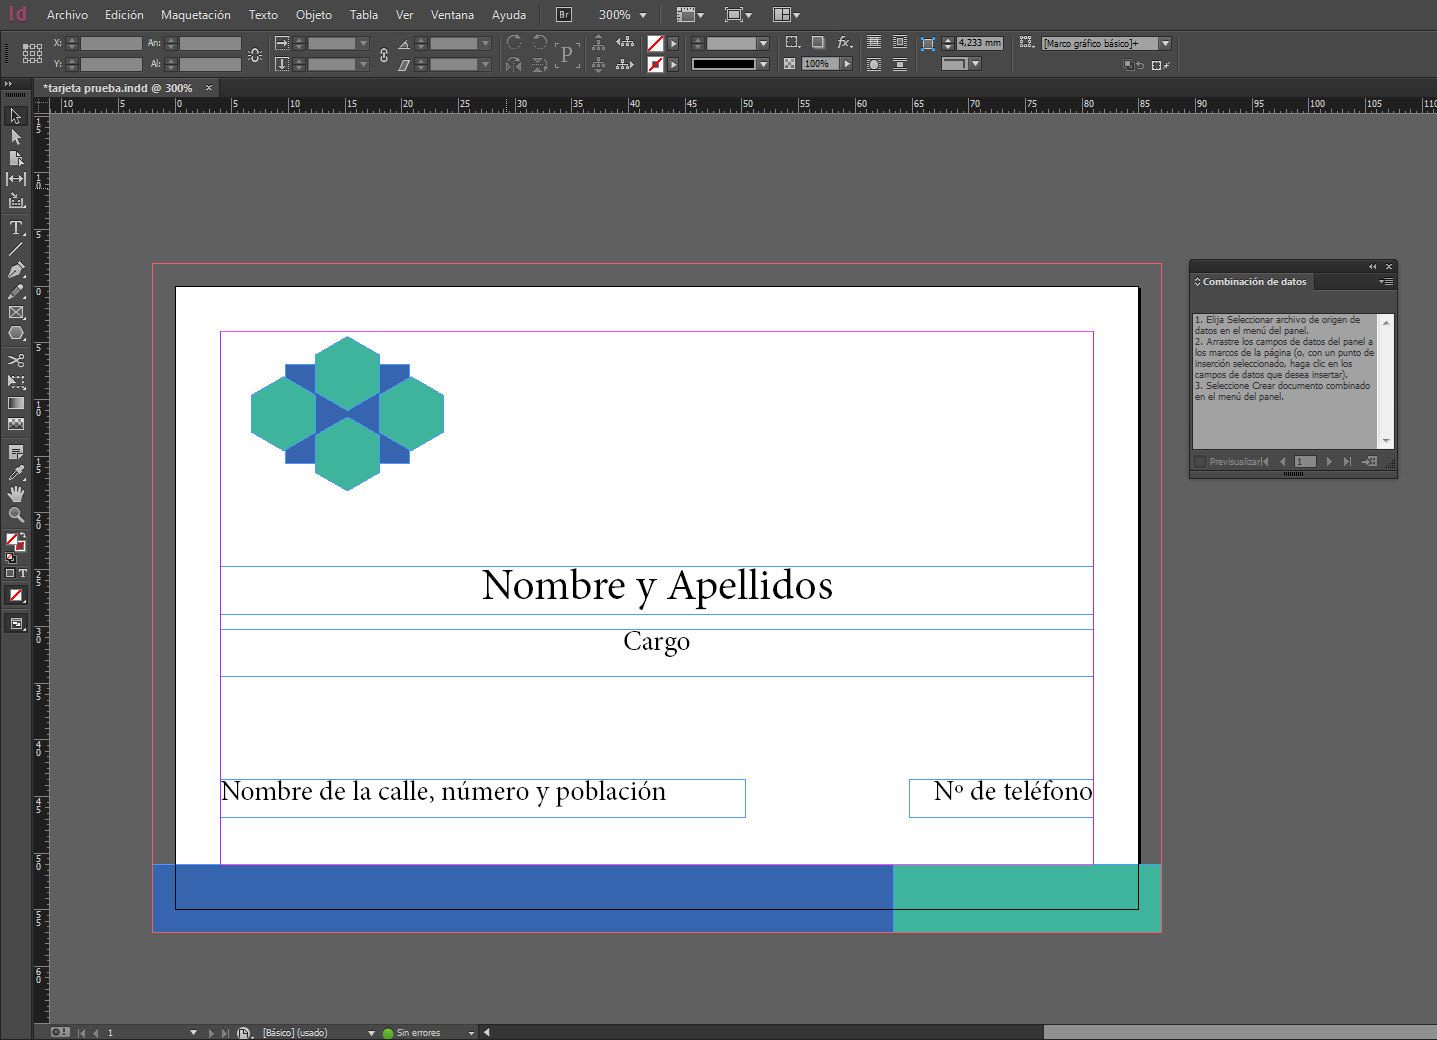Toggle formatting affects text button
This screenshot has width=1437, height=1040.
(23, 573)
